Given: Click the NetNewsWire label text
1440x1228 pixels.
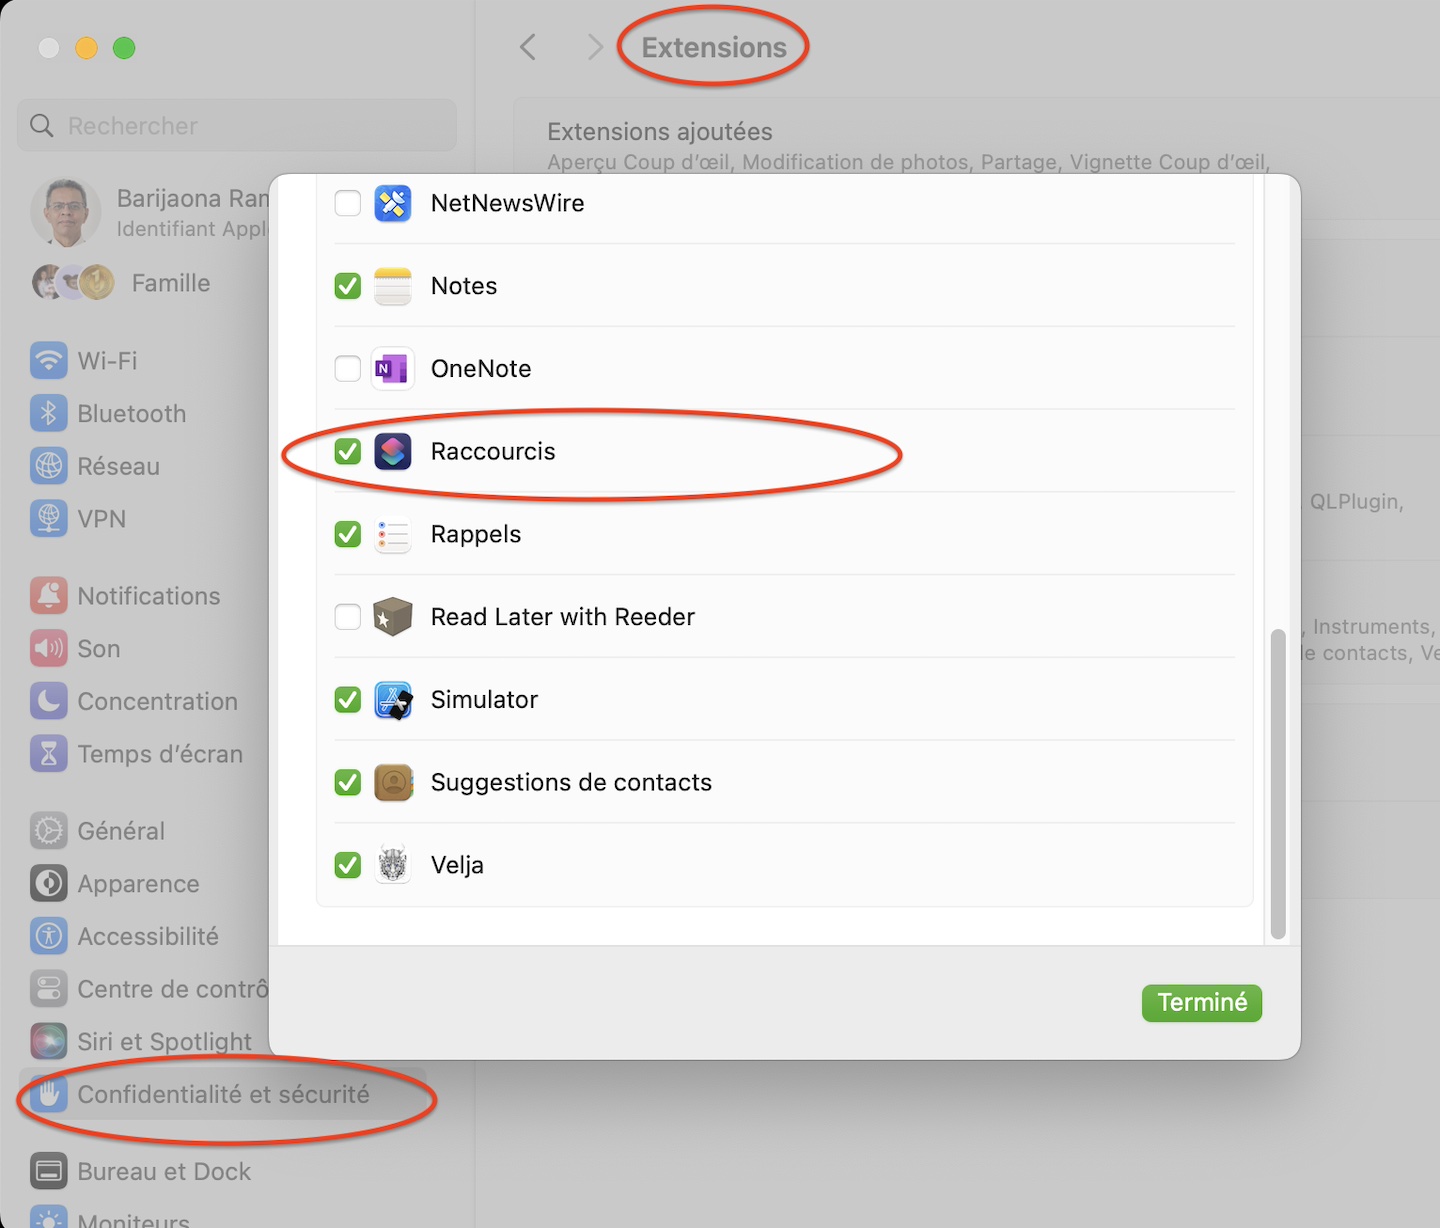Looking at the screenshot, I should (x=507, y=203).
